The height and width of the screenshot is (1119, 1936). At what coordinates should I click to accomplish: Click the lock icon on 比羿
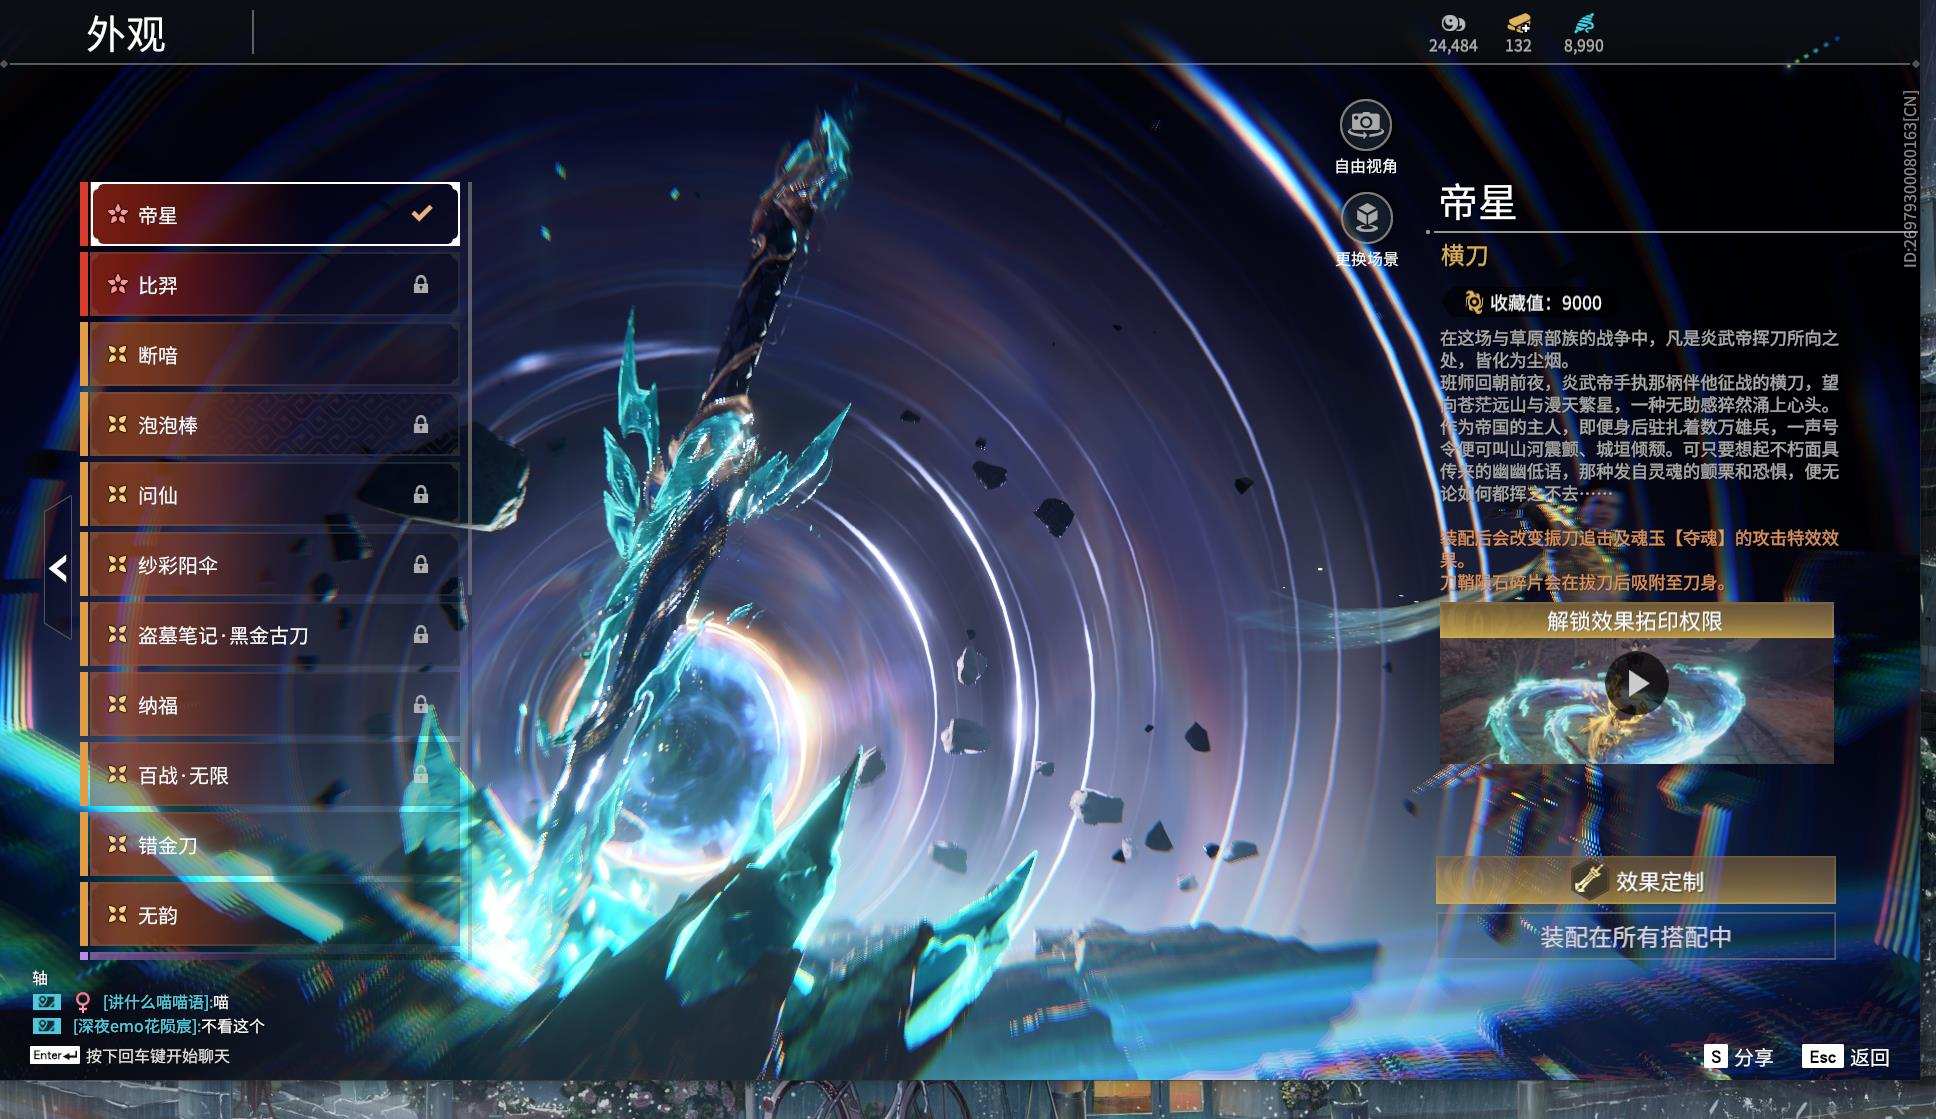[x=421, y=285]
